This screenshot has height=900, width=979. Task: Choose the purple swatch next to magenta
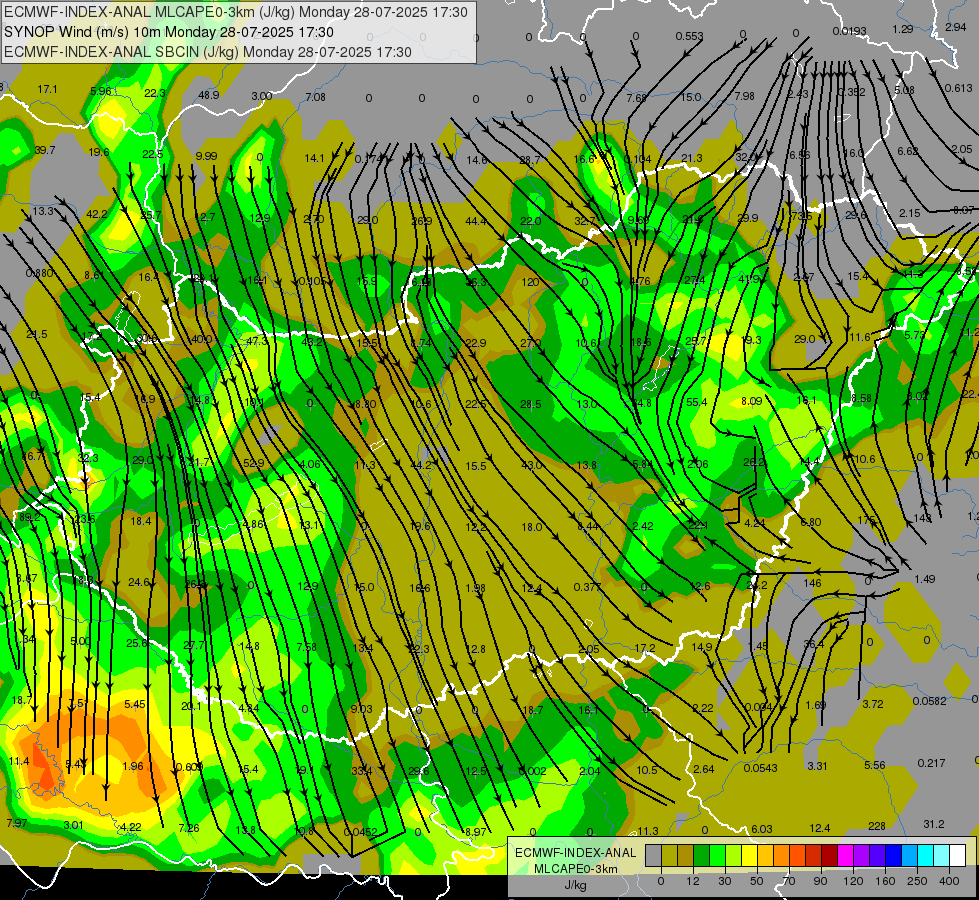[862, 855]
